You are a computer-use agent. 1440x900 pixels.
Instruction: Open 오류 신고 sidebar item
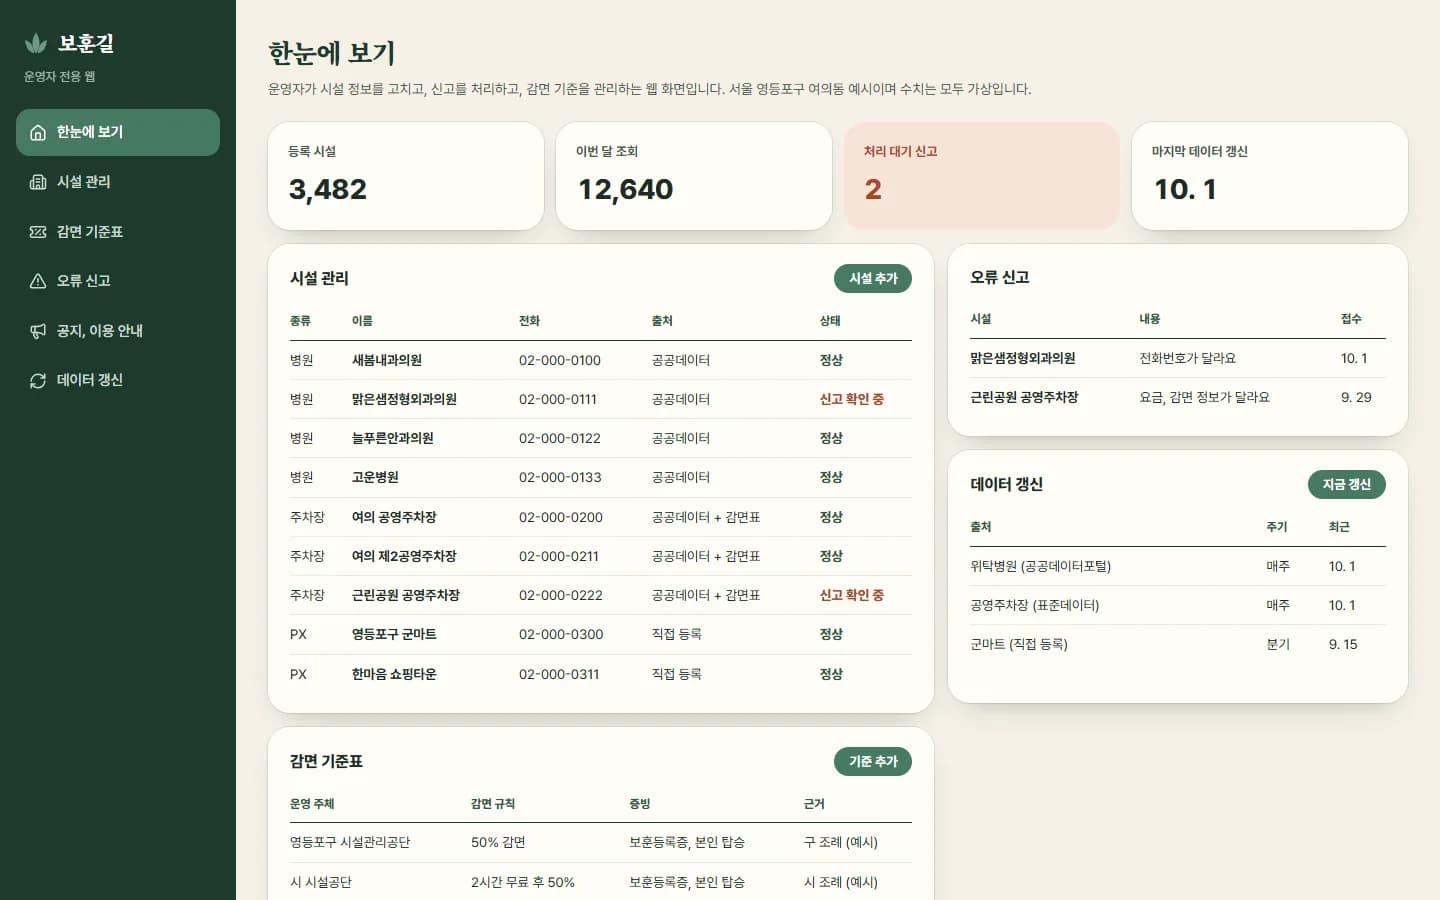(x=118, y=281)
